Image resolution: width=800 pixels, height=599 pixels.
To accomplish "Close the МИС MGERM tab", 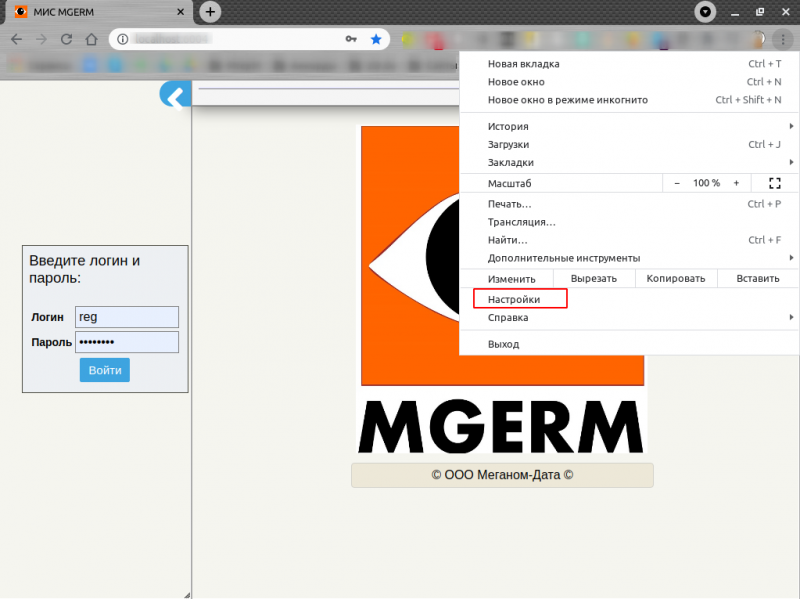I will 180,12.
